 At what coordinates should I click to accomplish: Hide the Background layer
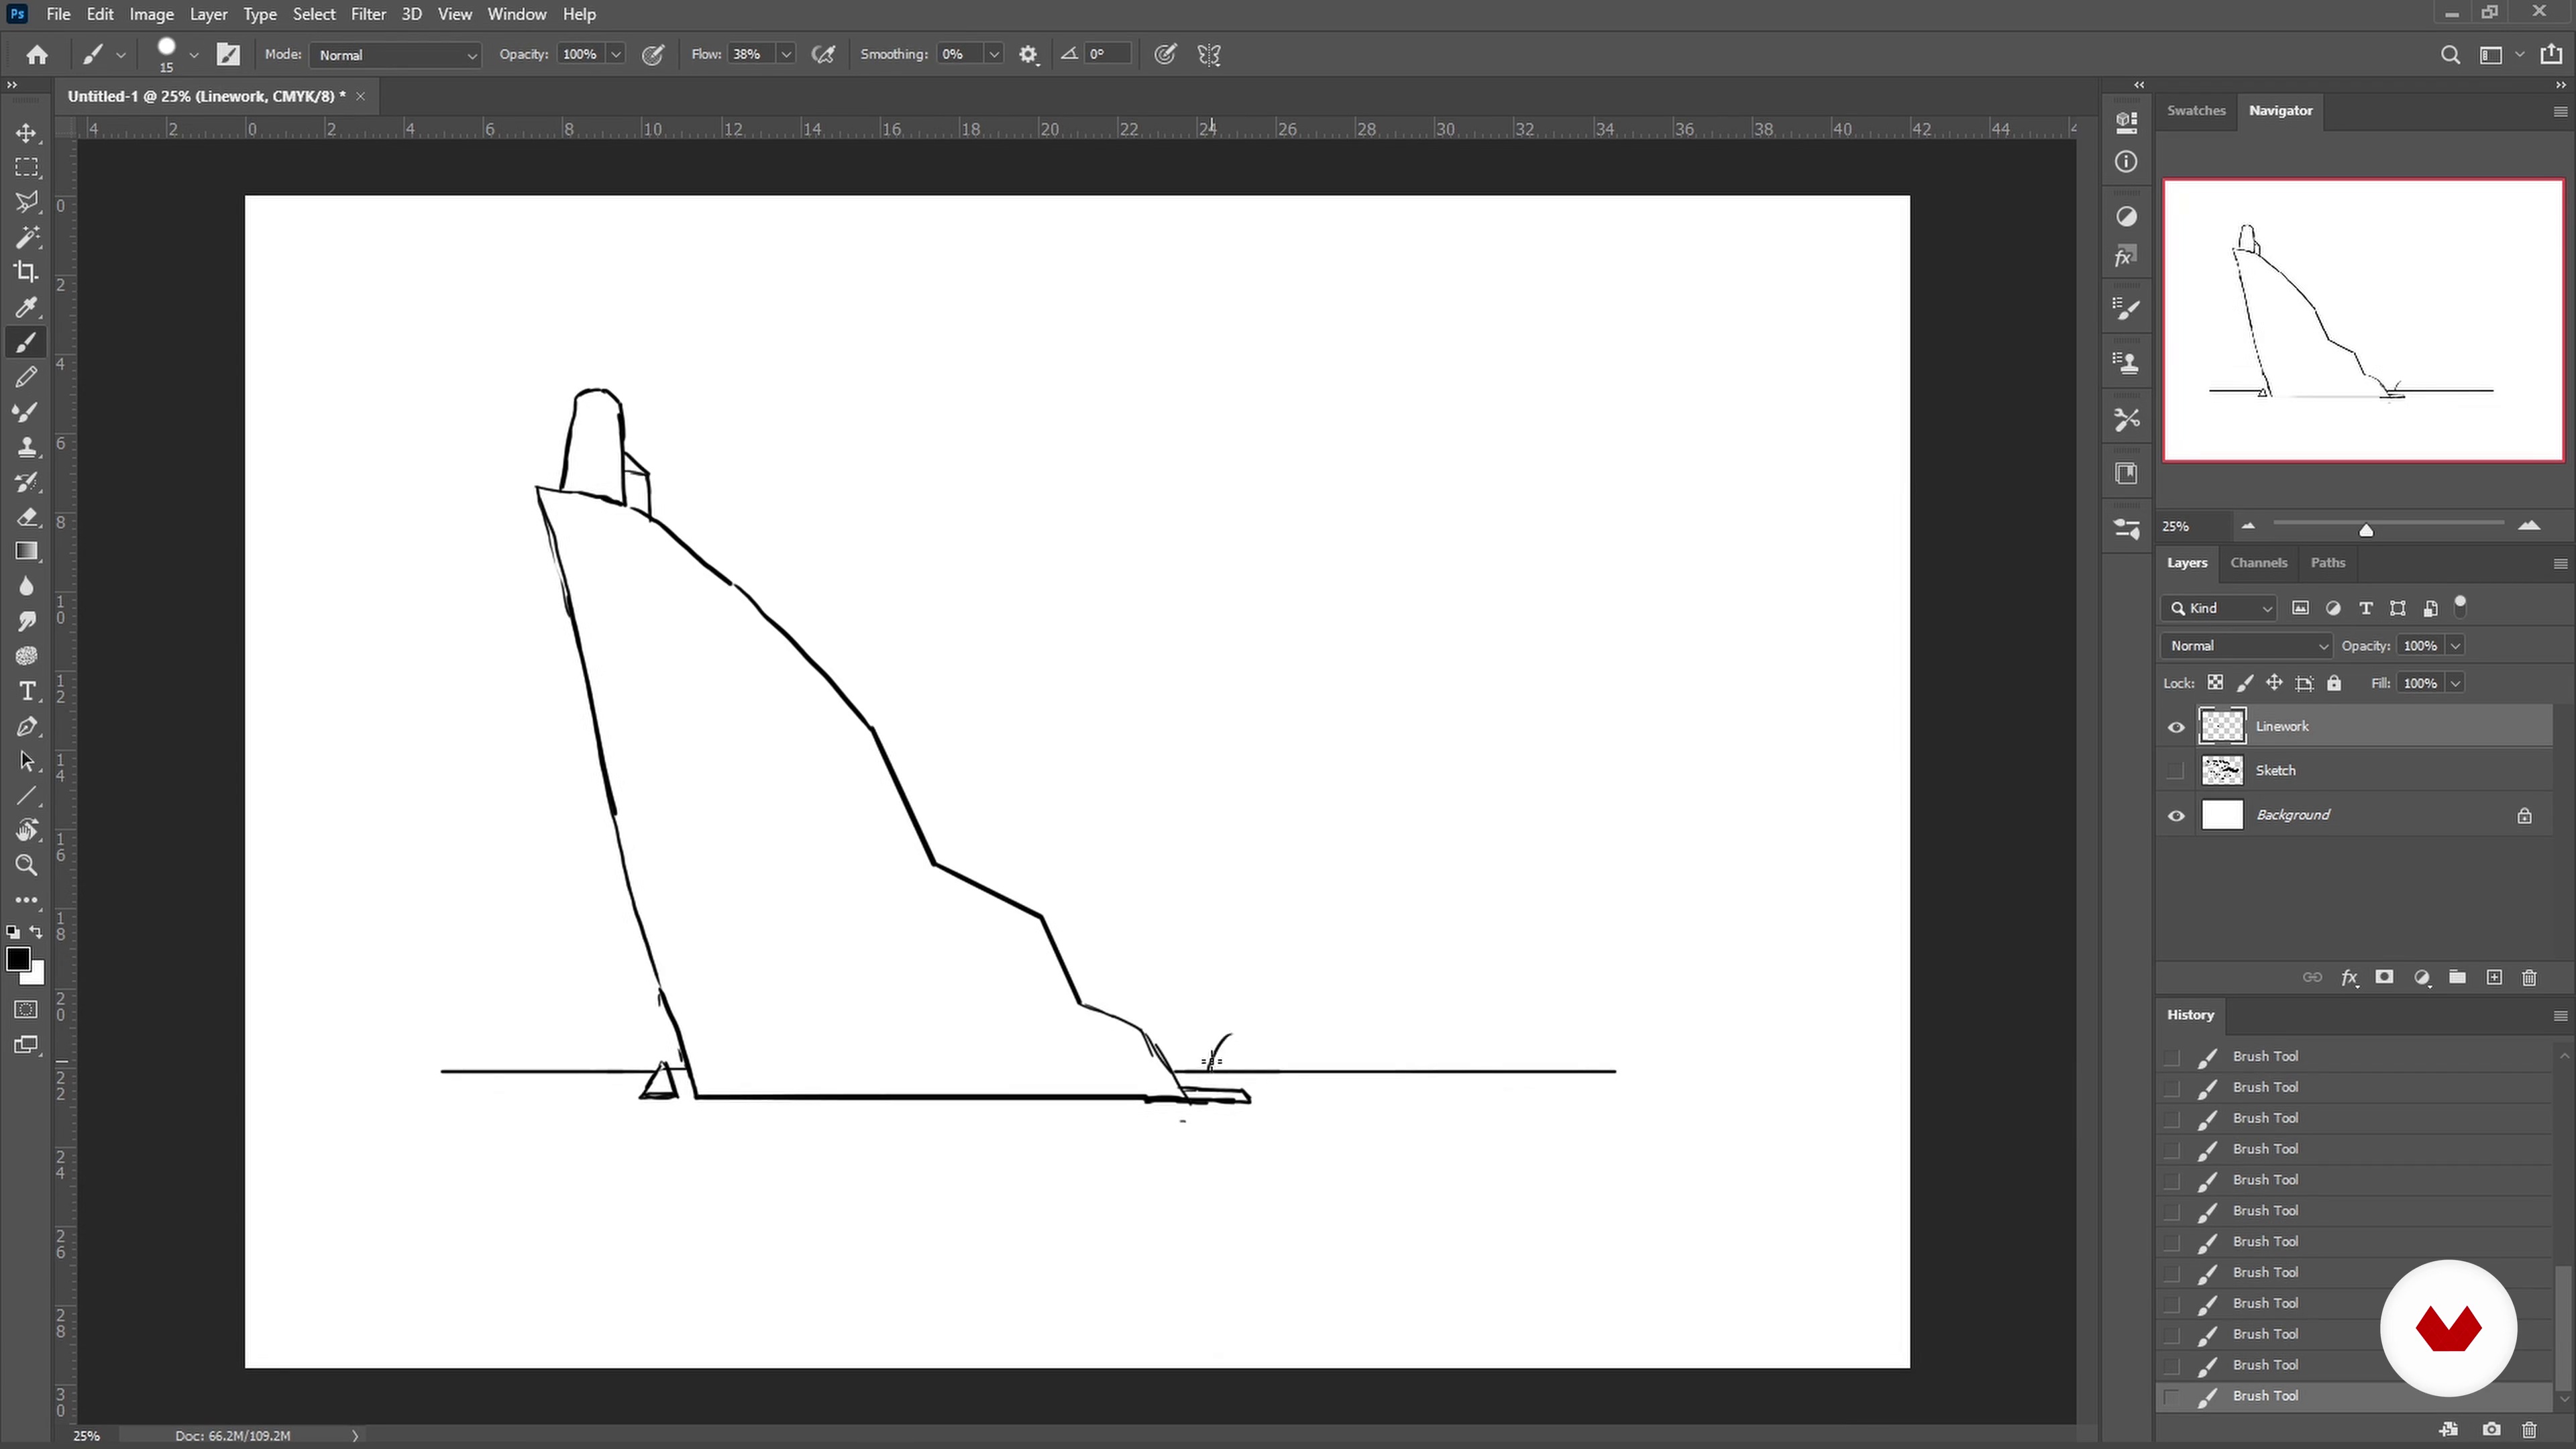(x=2176, y=816)
